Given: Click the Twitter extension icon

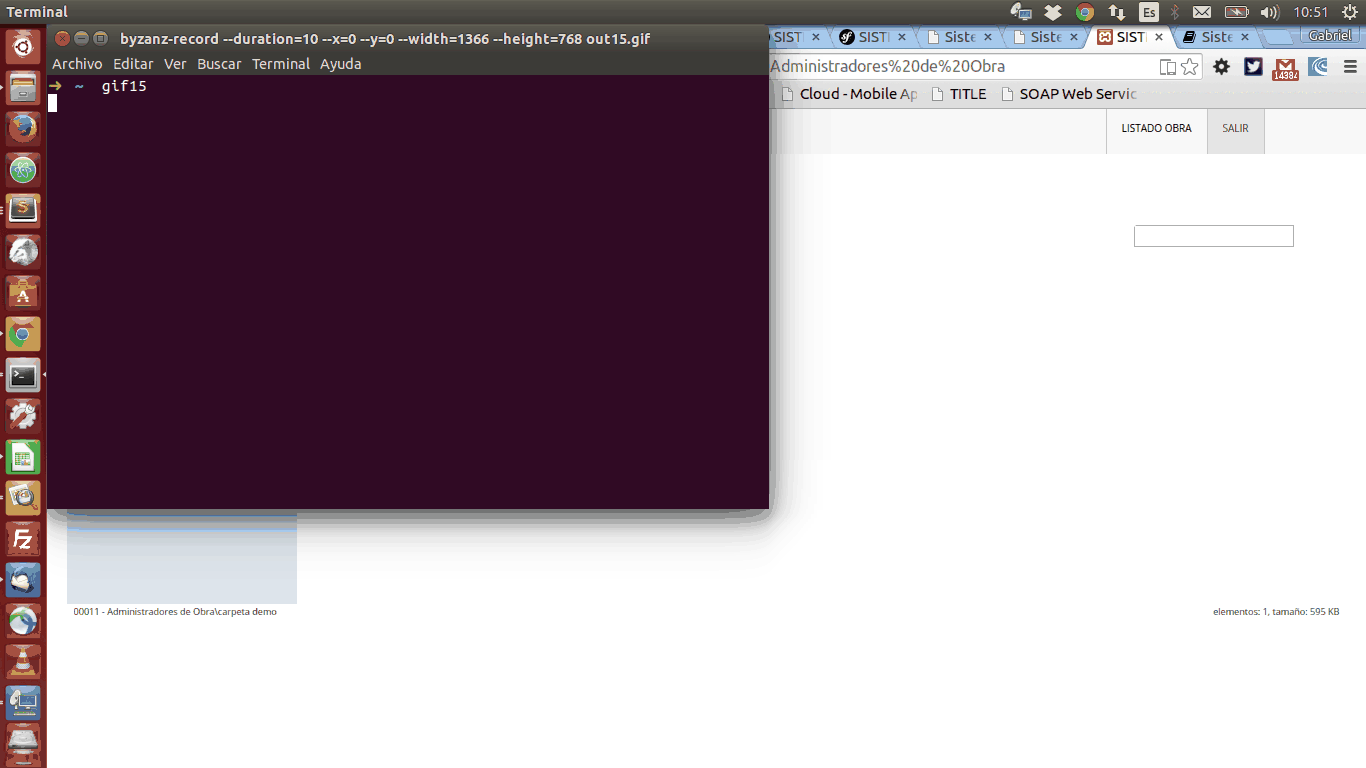Looking at the screenshot, I should coord(1253,67).
